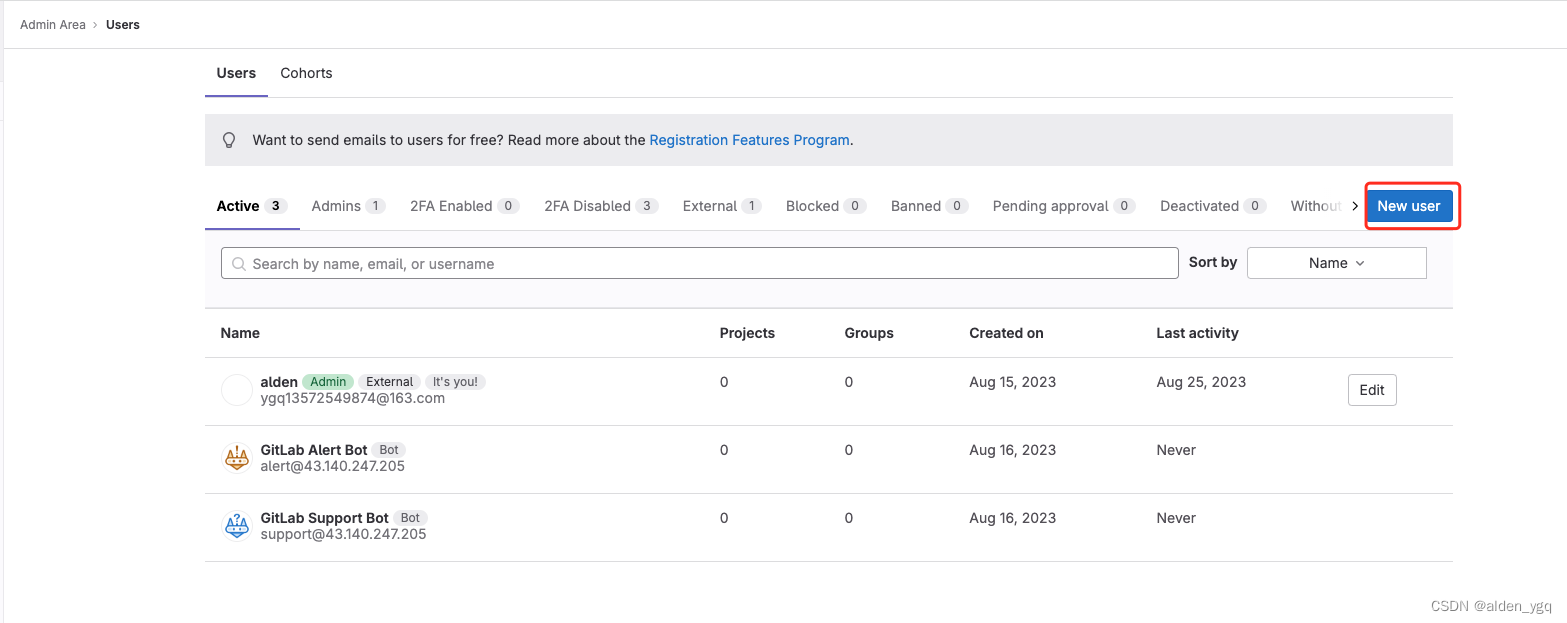Screen dimensions: 1567x623
Task: Switch to the Cohorts tab
Action: pos(306,73)
